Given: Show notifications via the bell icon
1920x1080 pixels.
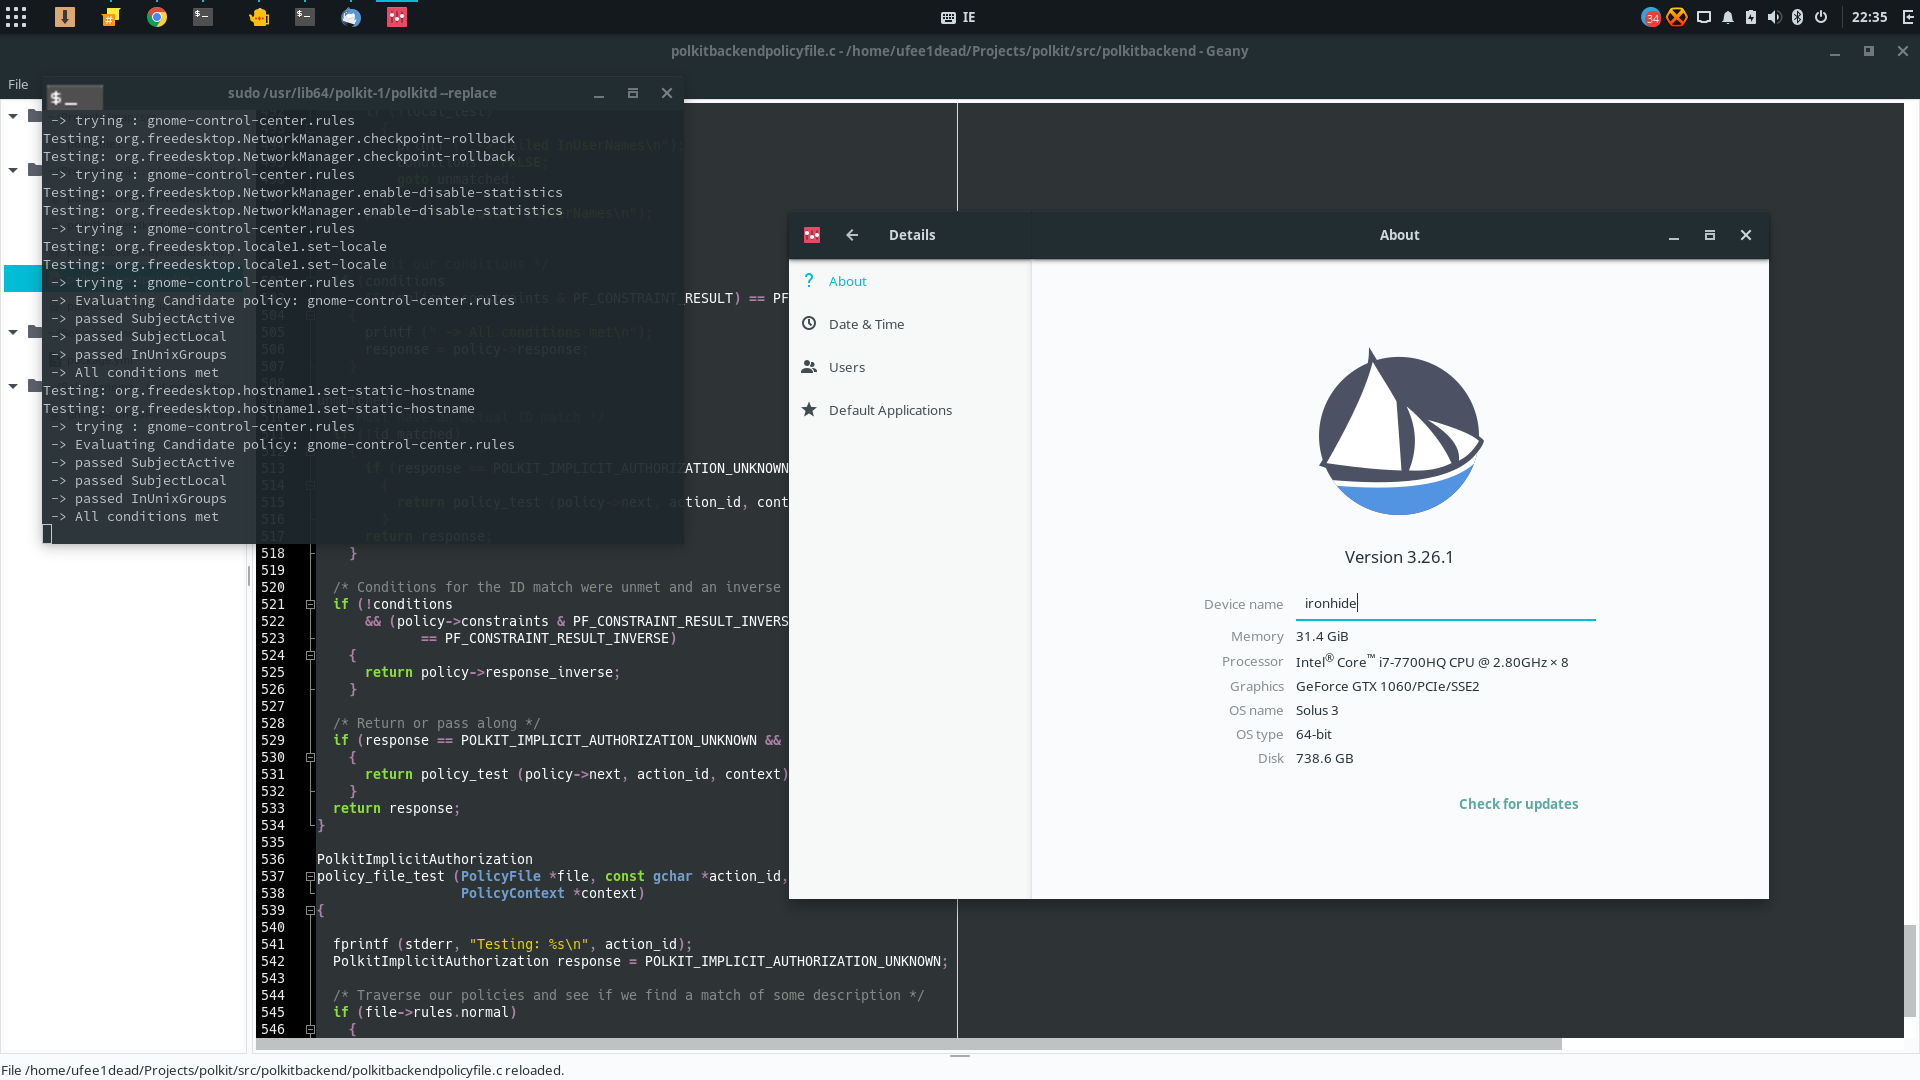Looking at the screenshot, I should (1728, 17).
